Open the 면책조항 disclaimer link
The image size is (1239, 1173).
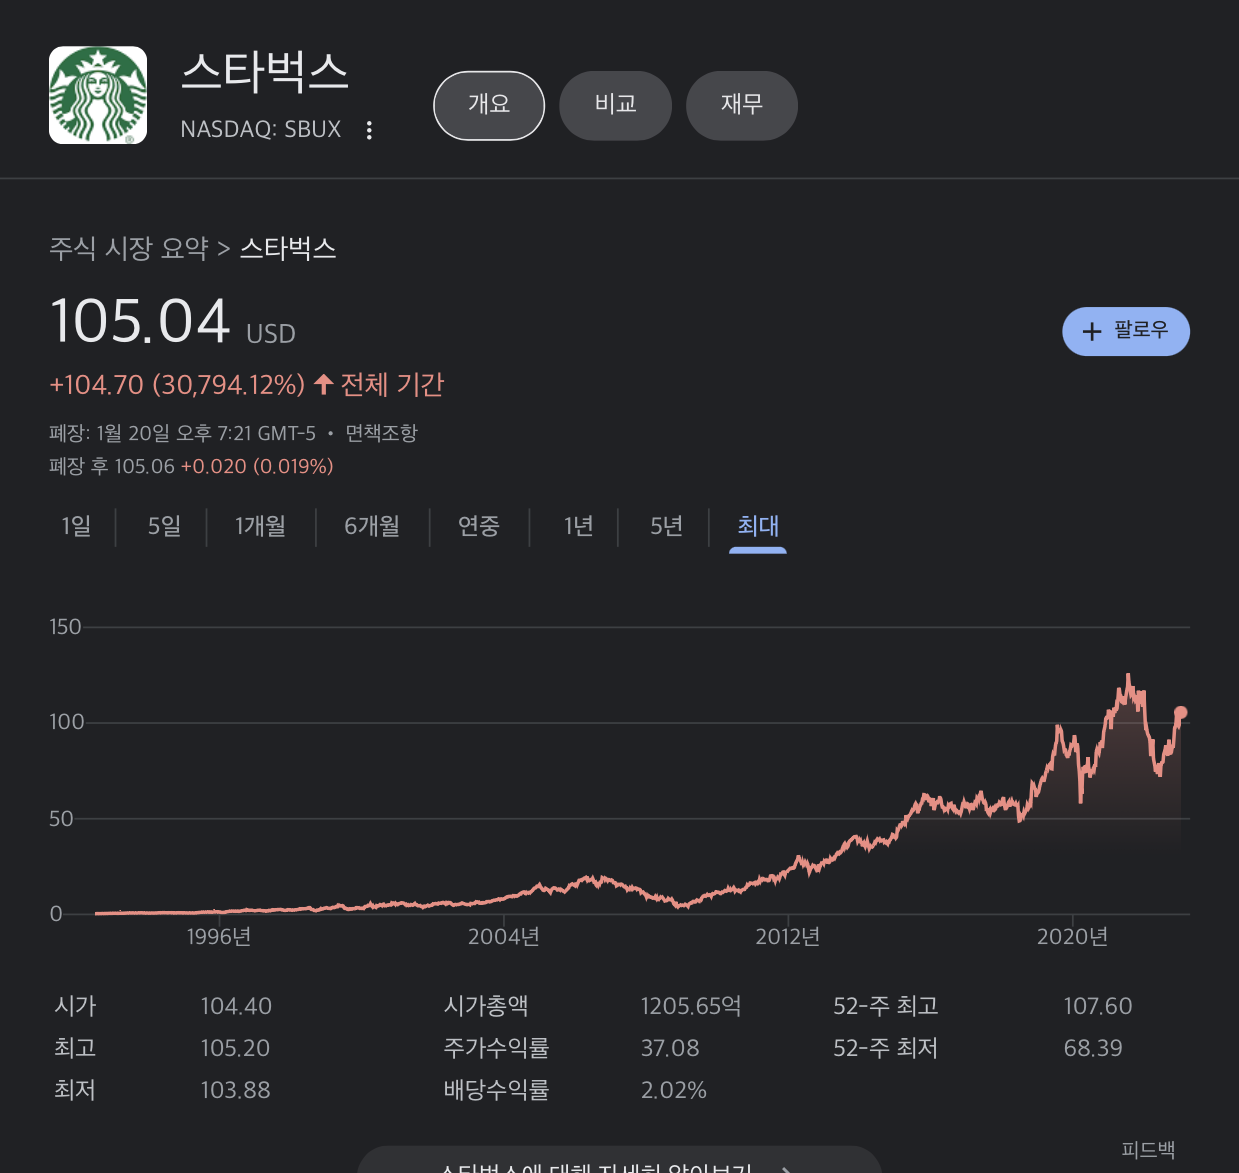tap(381, 433)
